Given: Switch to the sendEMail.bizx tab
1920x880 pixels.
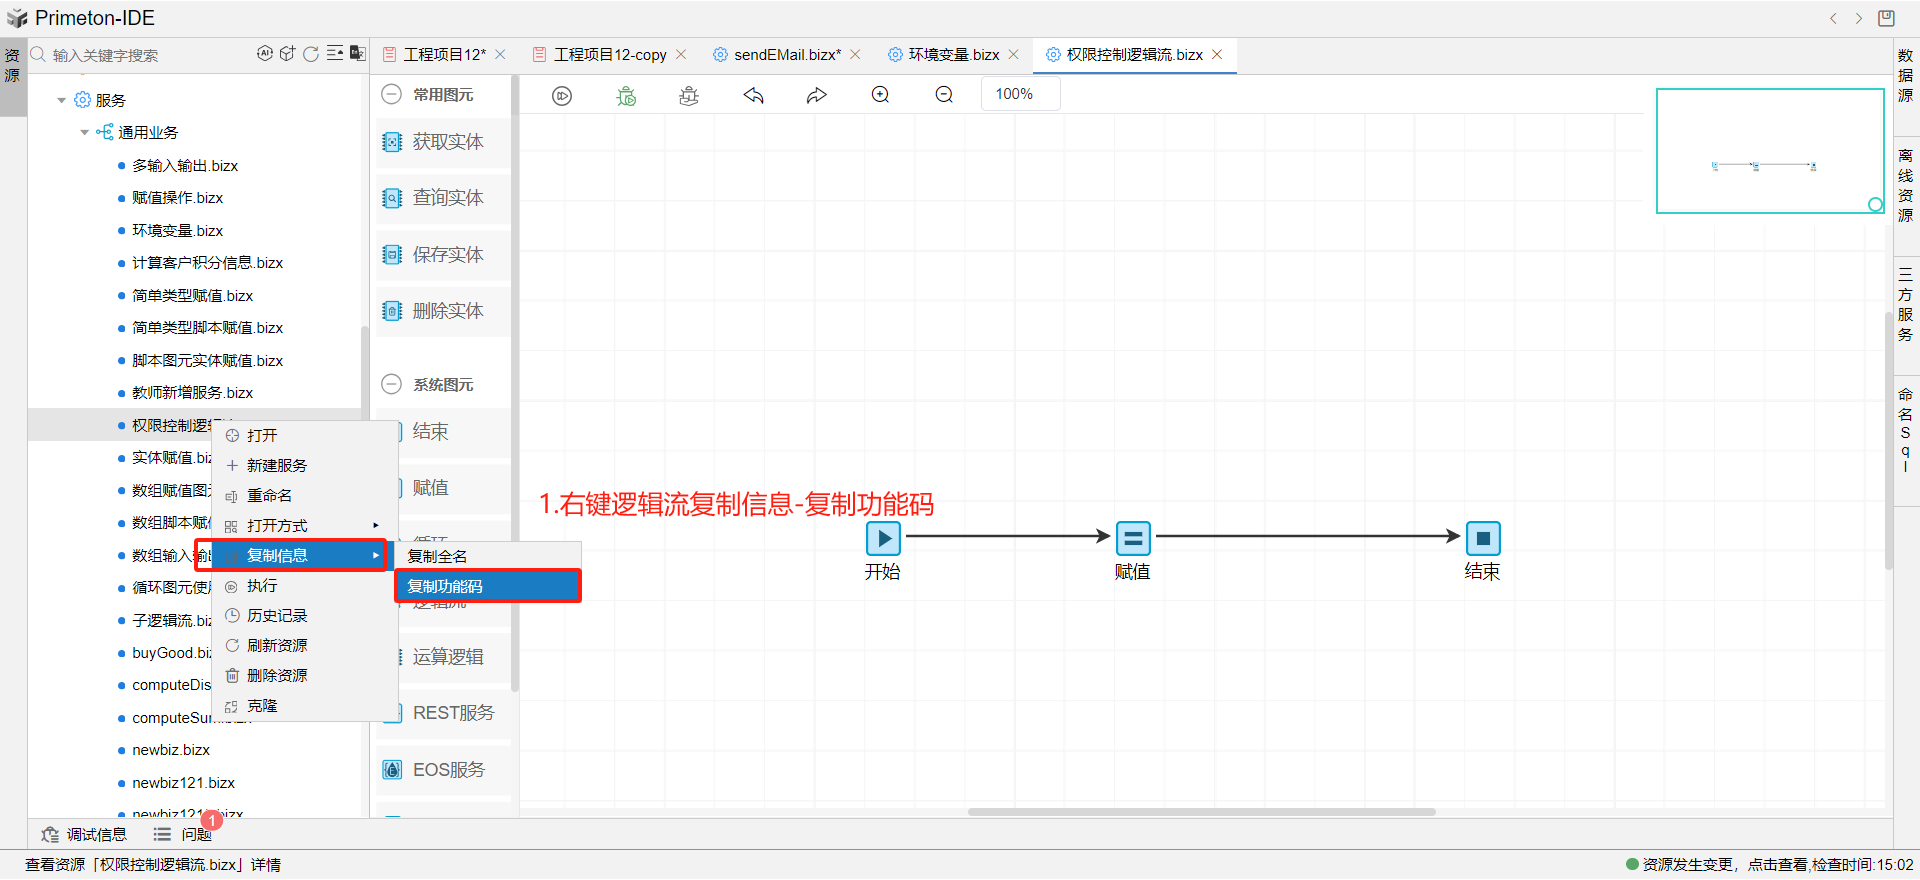Looking at the screenshot, I should (x=786, y=55).
